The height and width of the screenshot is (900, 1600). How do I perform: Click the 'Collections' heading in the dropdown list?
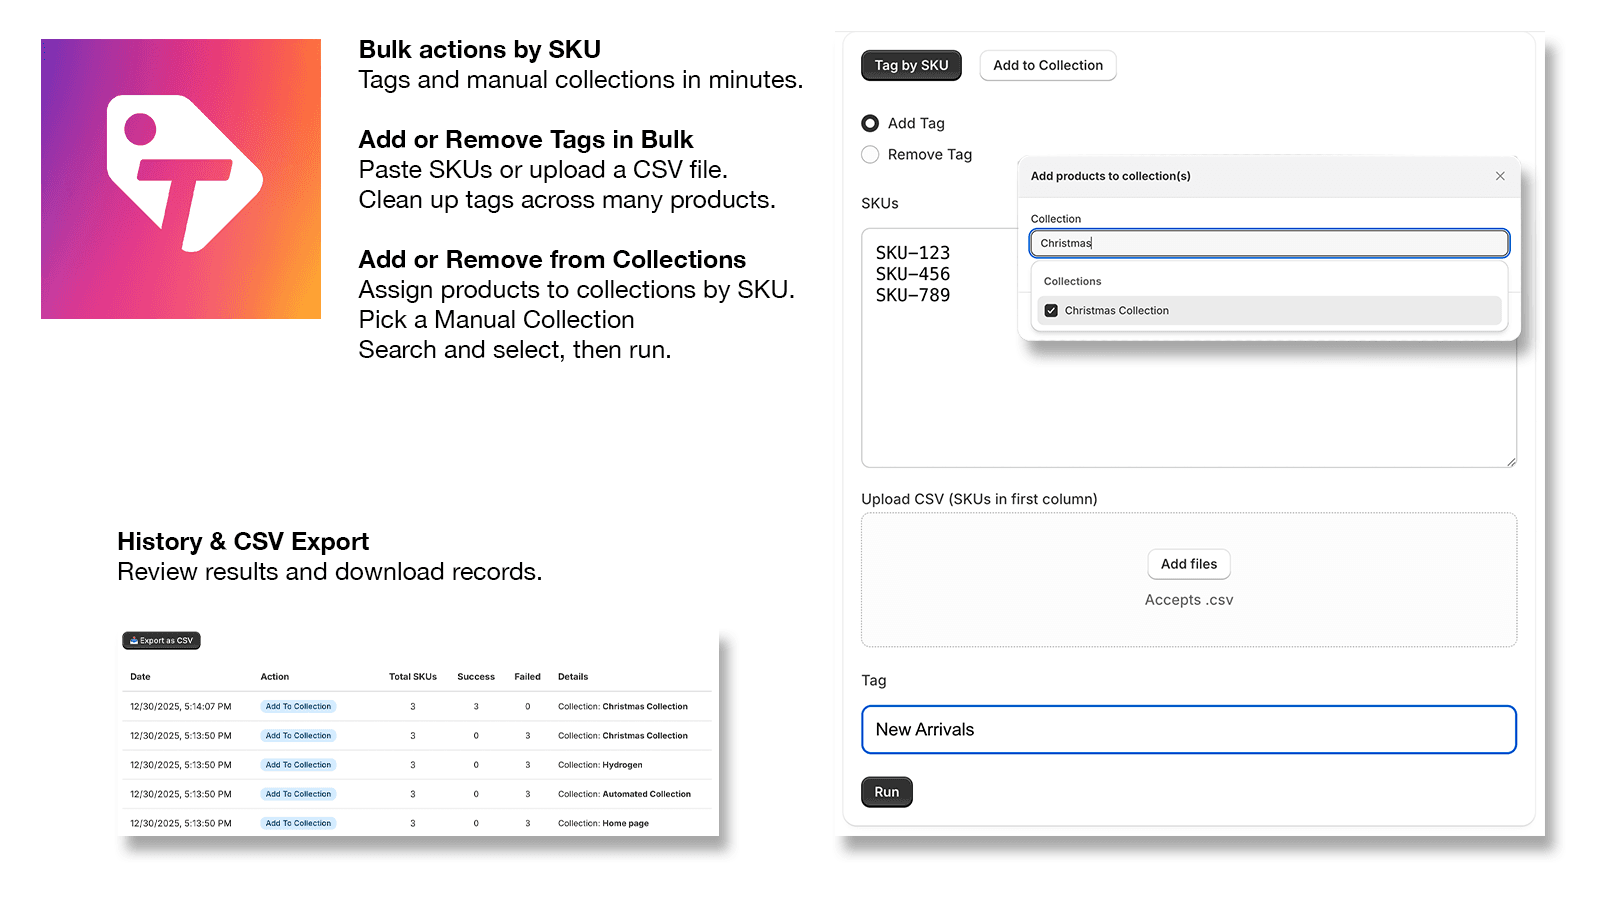tap(1072, 282)
